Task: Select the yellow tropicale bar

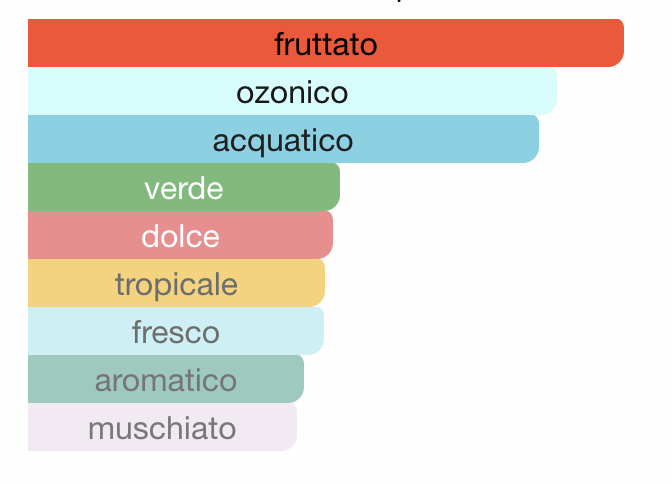Action: coord(176,283)
